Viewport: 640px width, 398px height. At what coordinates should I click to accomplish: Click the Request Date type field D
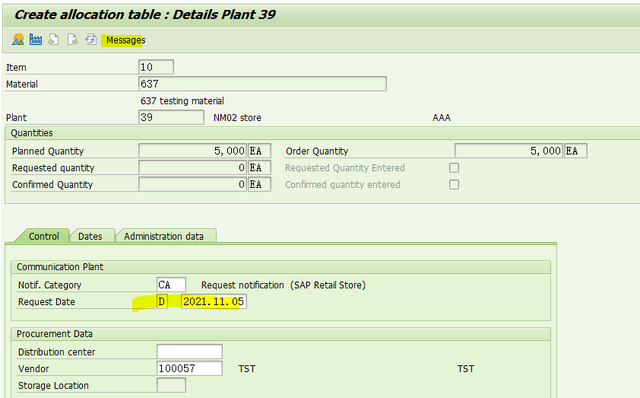(162, 302)
